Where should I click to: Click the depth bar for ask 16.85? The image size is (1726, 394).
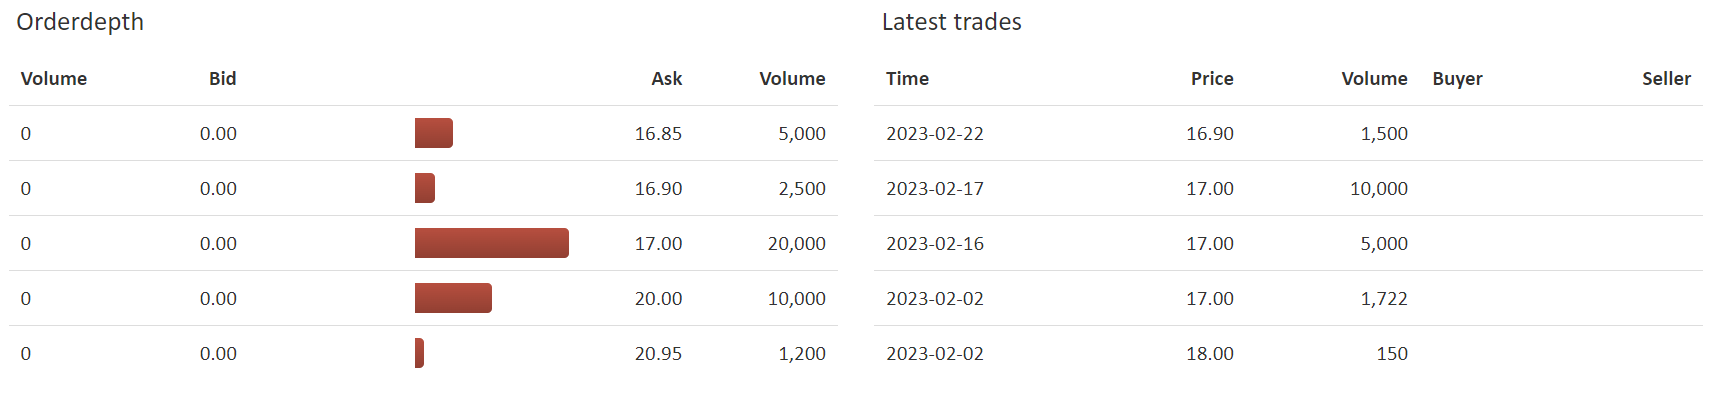tap(434, 133)
